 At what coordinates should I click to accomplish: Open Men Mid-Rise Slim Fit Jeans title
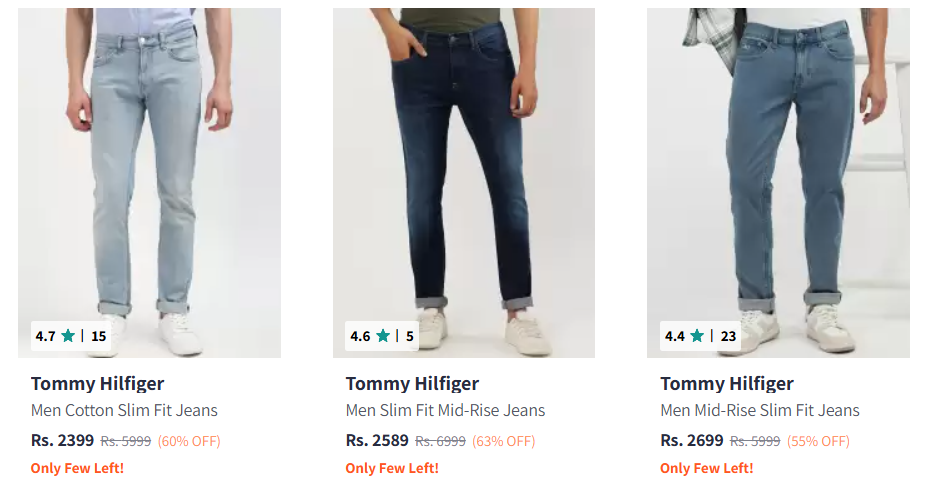click(x=759, y=410)
